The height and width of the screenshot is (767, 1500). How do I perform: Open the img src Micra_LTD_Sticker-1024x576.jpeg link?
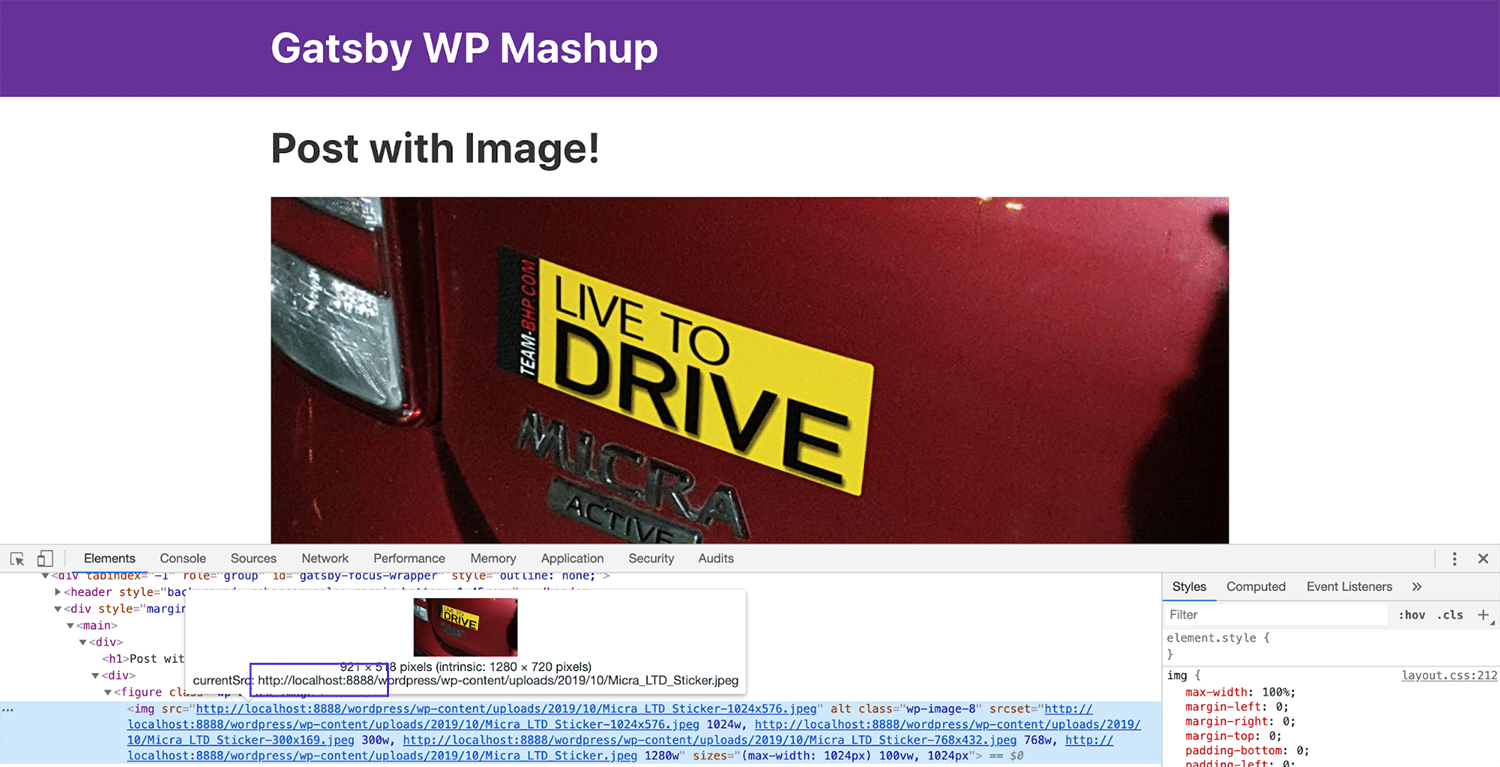(508, 709)
